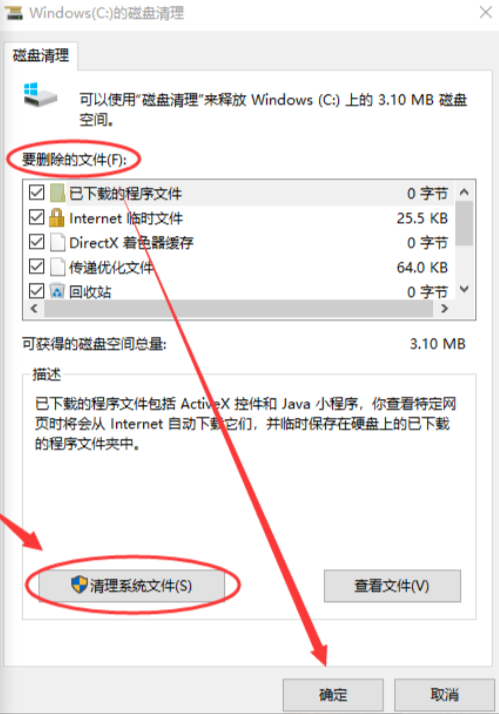The width and height of the screenshot is (499, 714).
Task: Uncheck the 已下载的程序文件 checkbox
Action: [x=36, y=193]
